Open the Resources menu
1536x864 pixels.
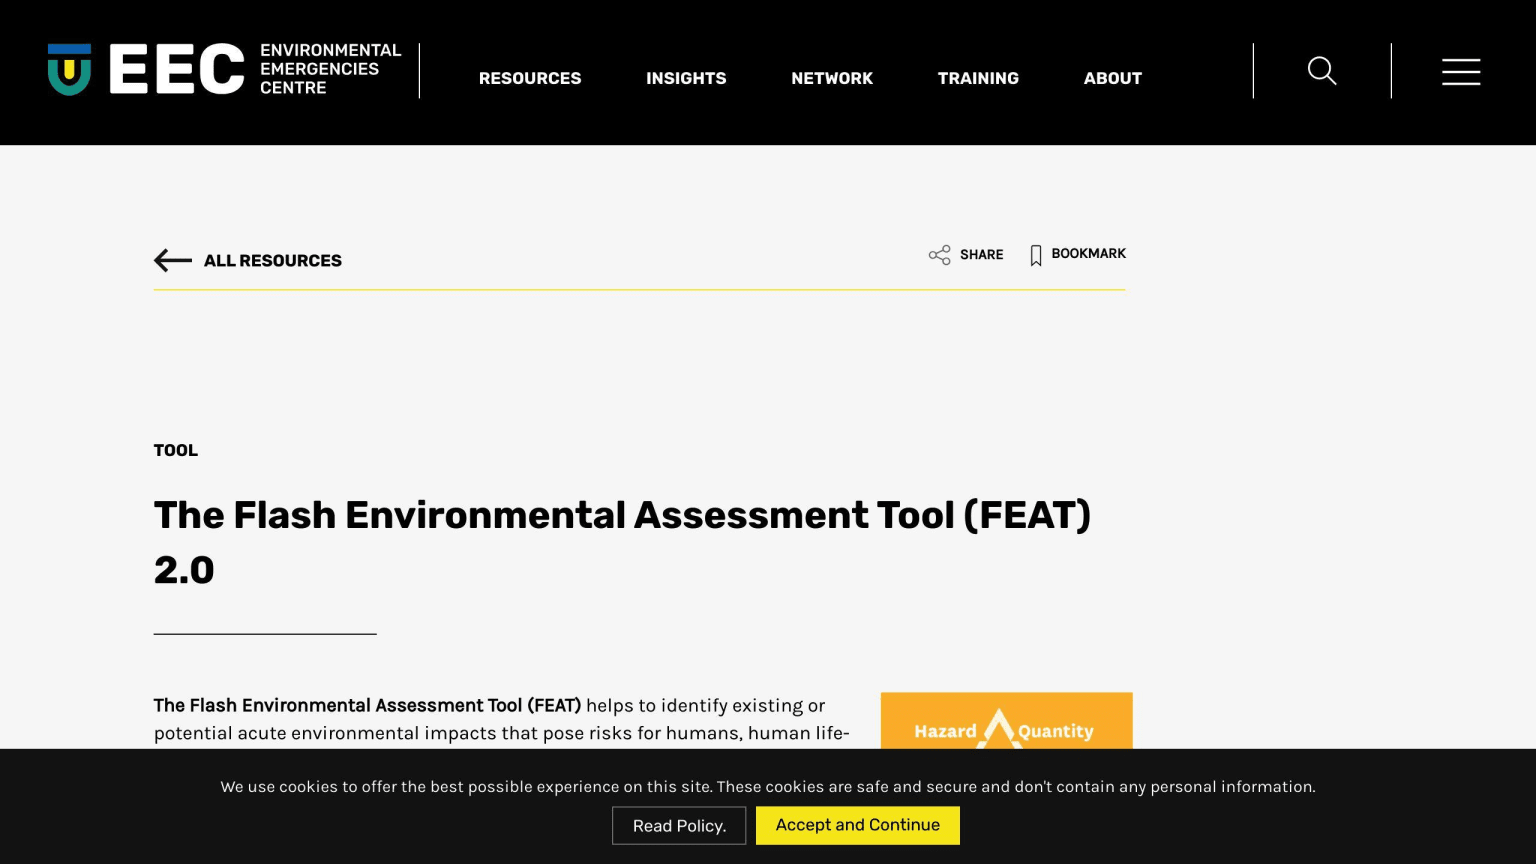point(530,78)
